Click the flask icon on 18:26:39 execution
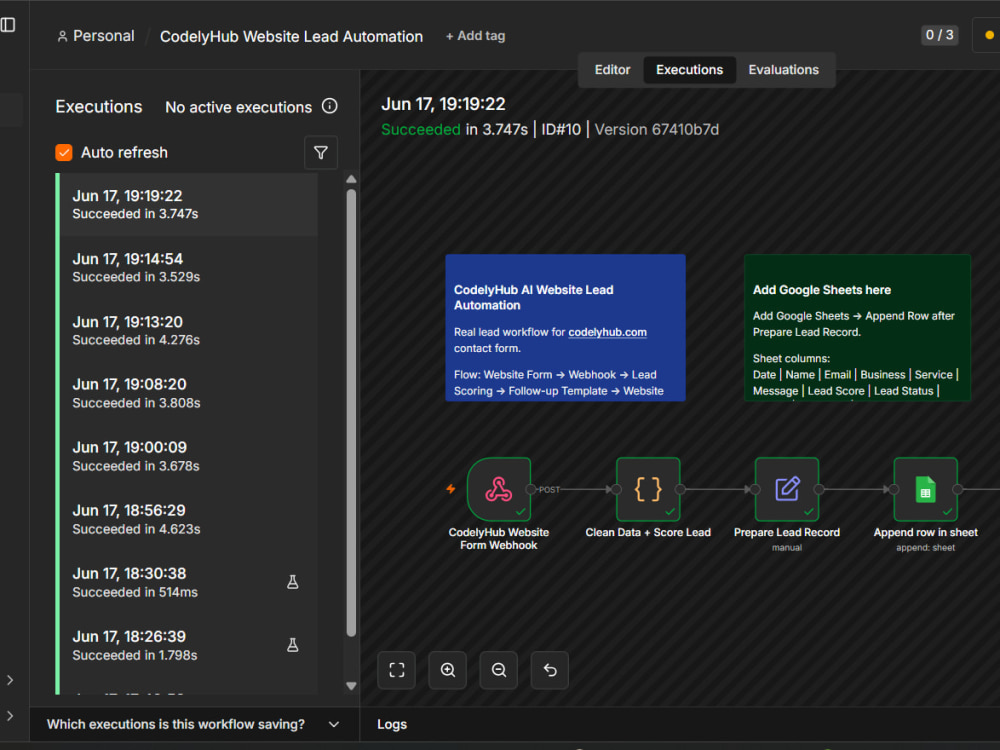This screenshot has height=750, width=1000. tap(293, 645)
